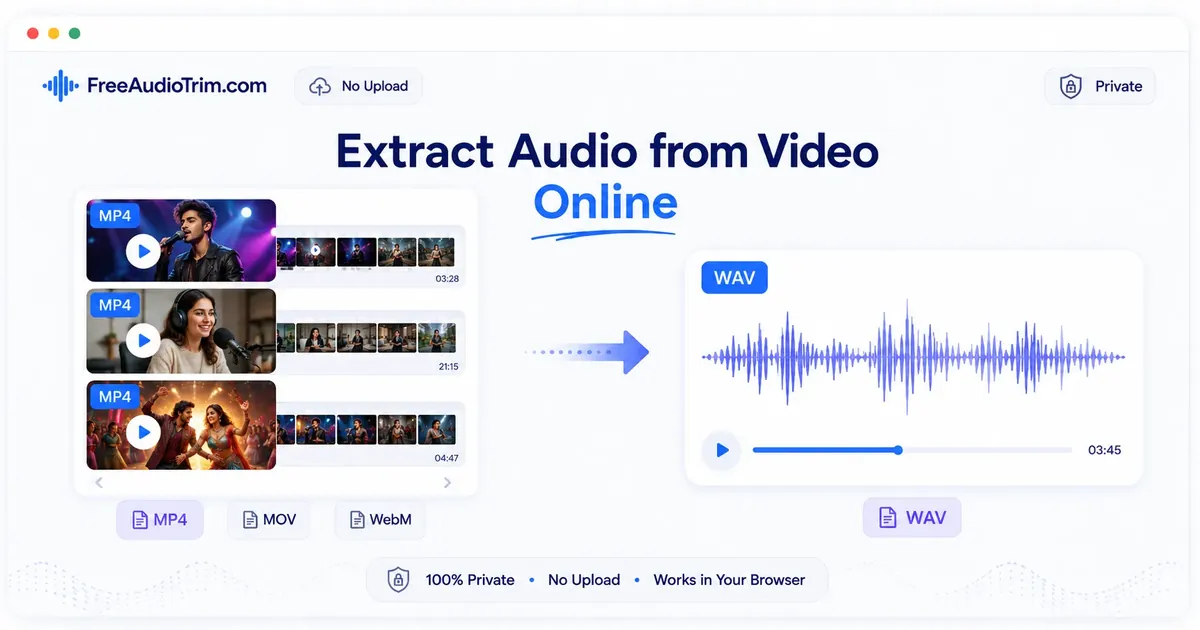
Task: Click the 21:15 duration label
Action: 448,367
